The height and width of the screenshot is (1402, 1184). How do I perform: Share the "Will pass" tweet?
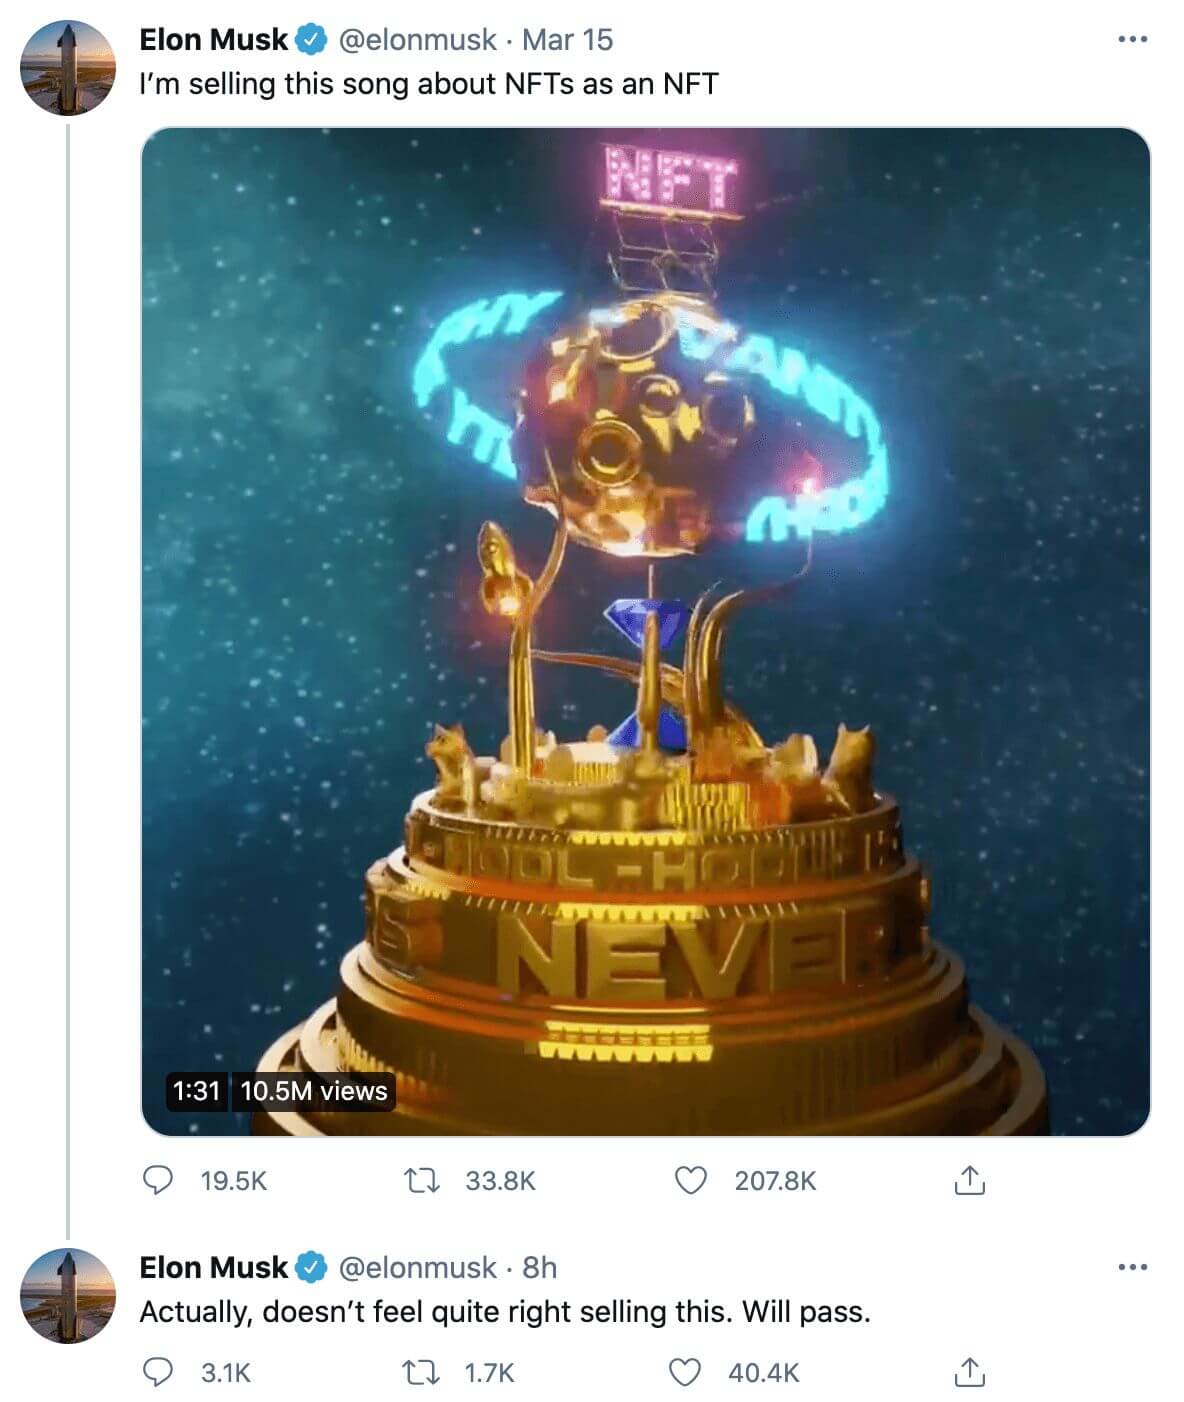point(969,1373)
